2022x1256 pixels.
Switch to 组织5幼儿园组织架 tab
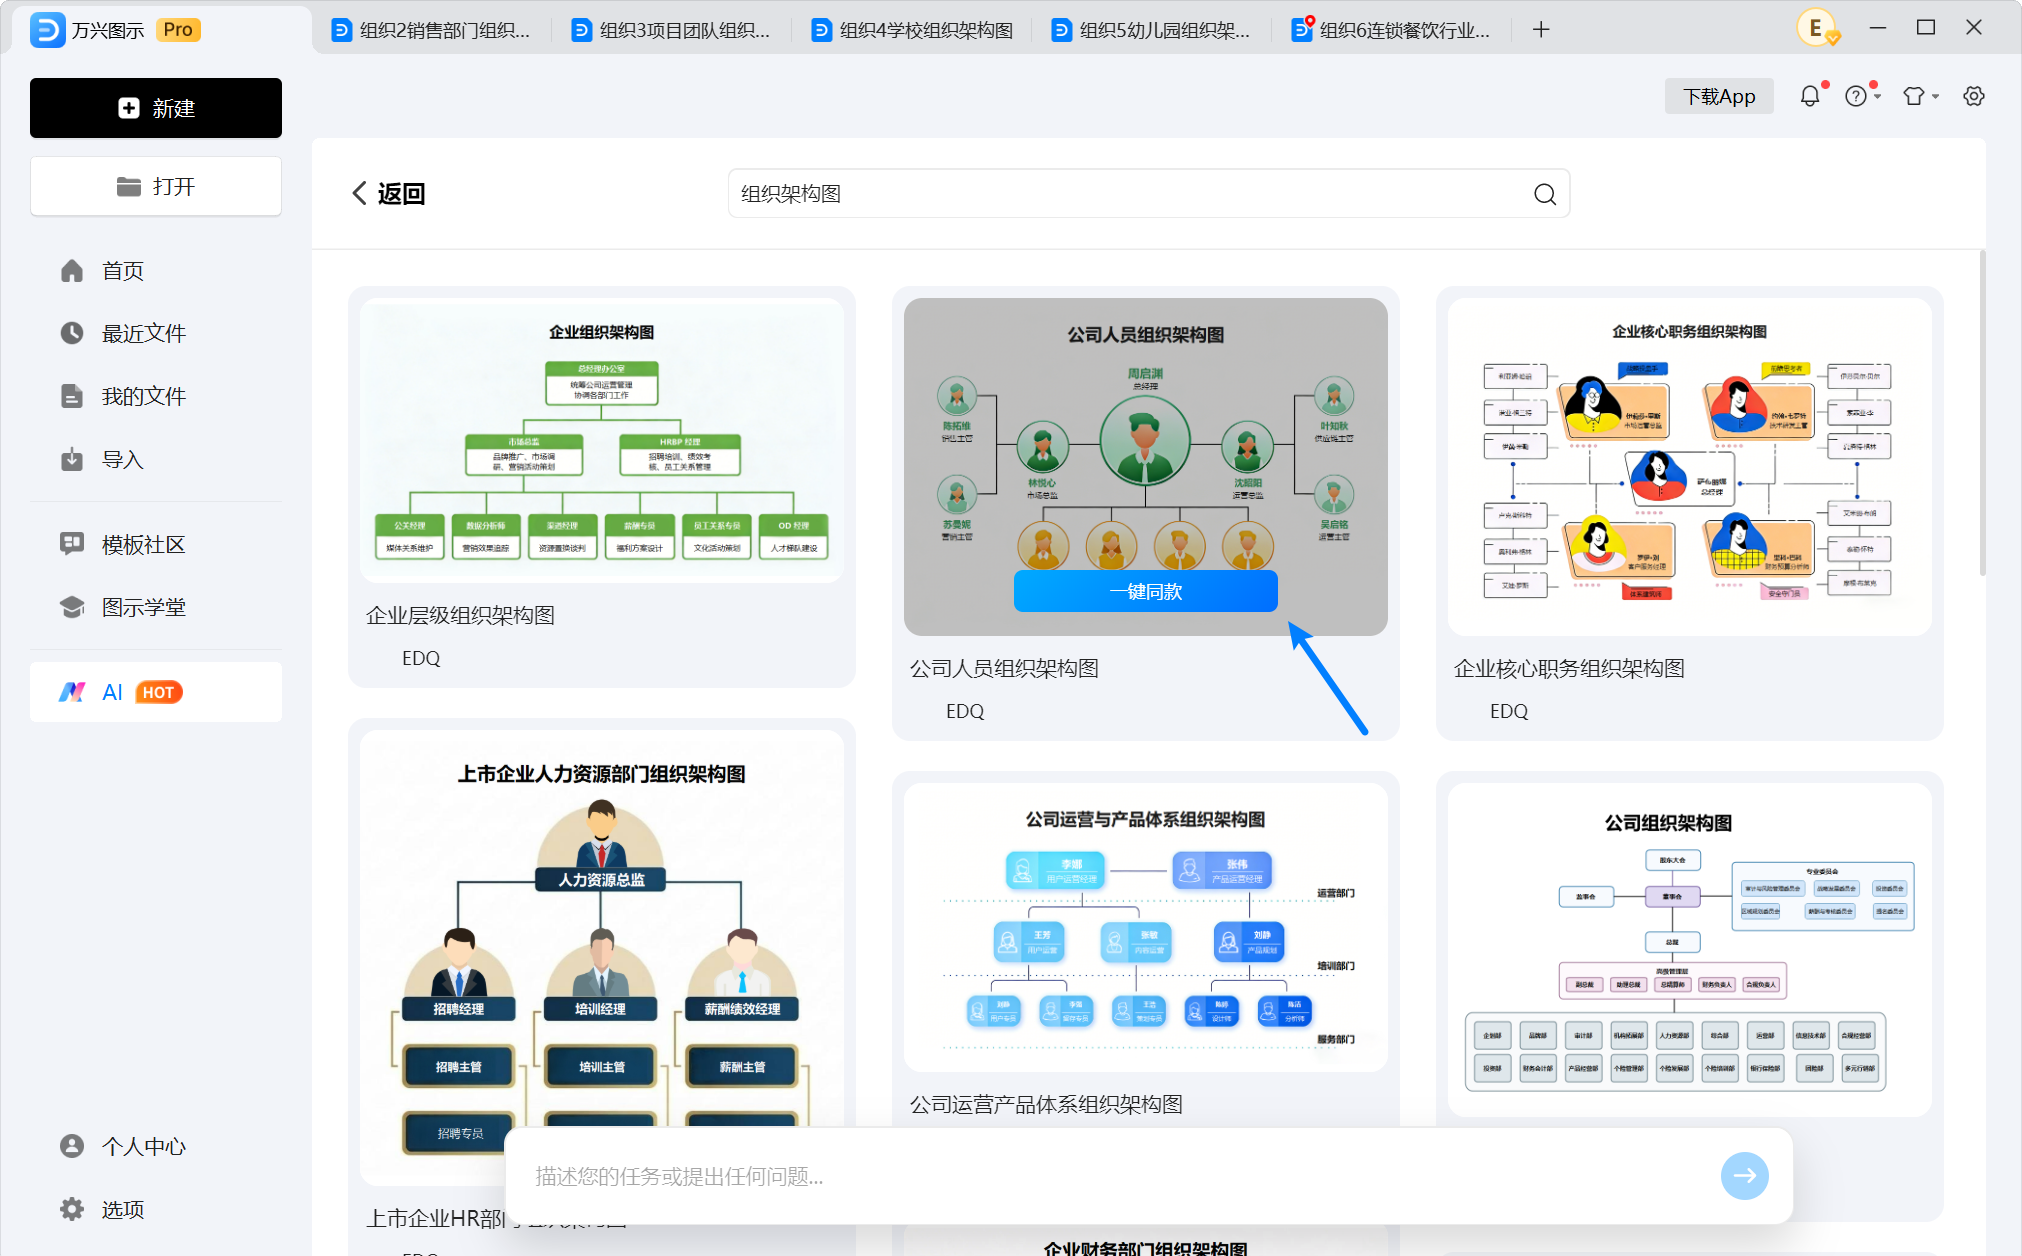coord(1152,30)
